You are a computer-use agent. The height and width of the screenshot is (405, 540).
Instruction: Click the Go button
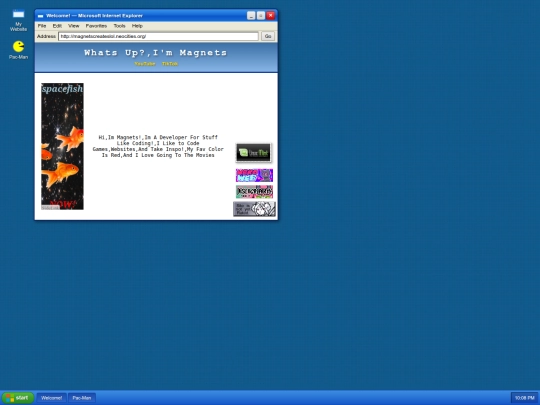[268, 36]
